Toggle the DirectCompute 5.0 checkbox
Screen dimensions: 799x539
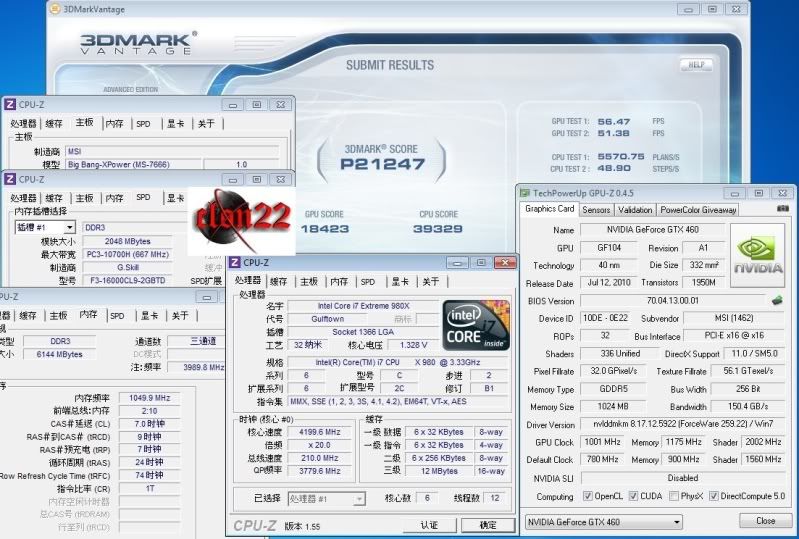[x=713, y=496]
